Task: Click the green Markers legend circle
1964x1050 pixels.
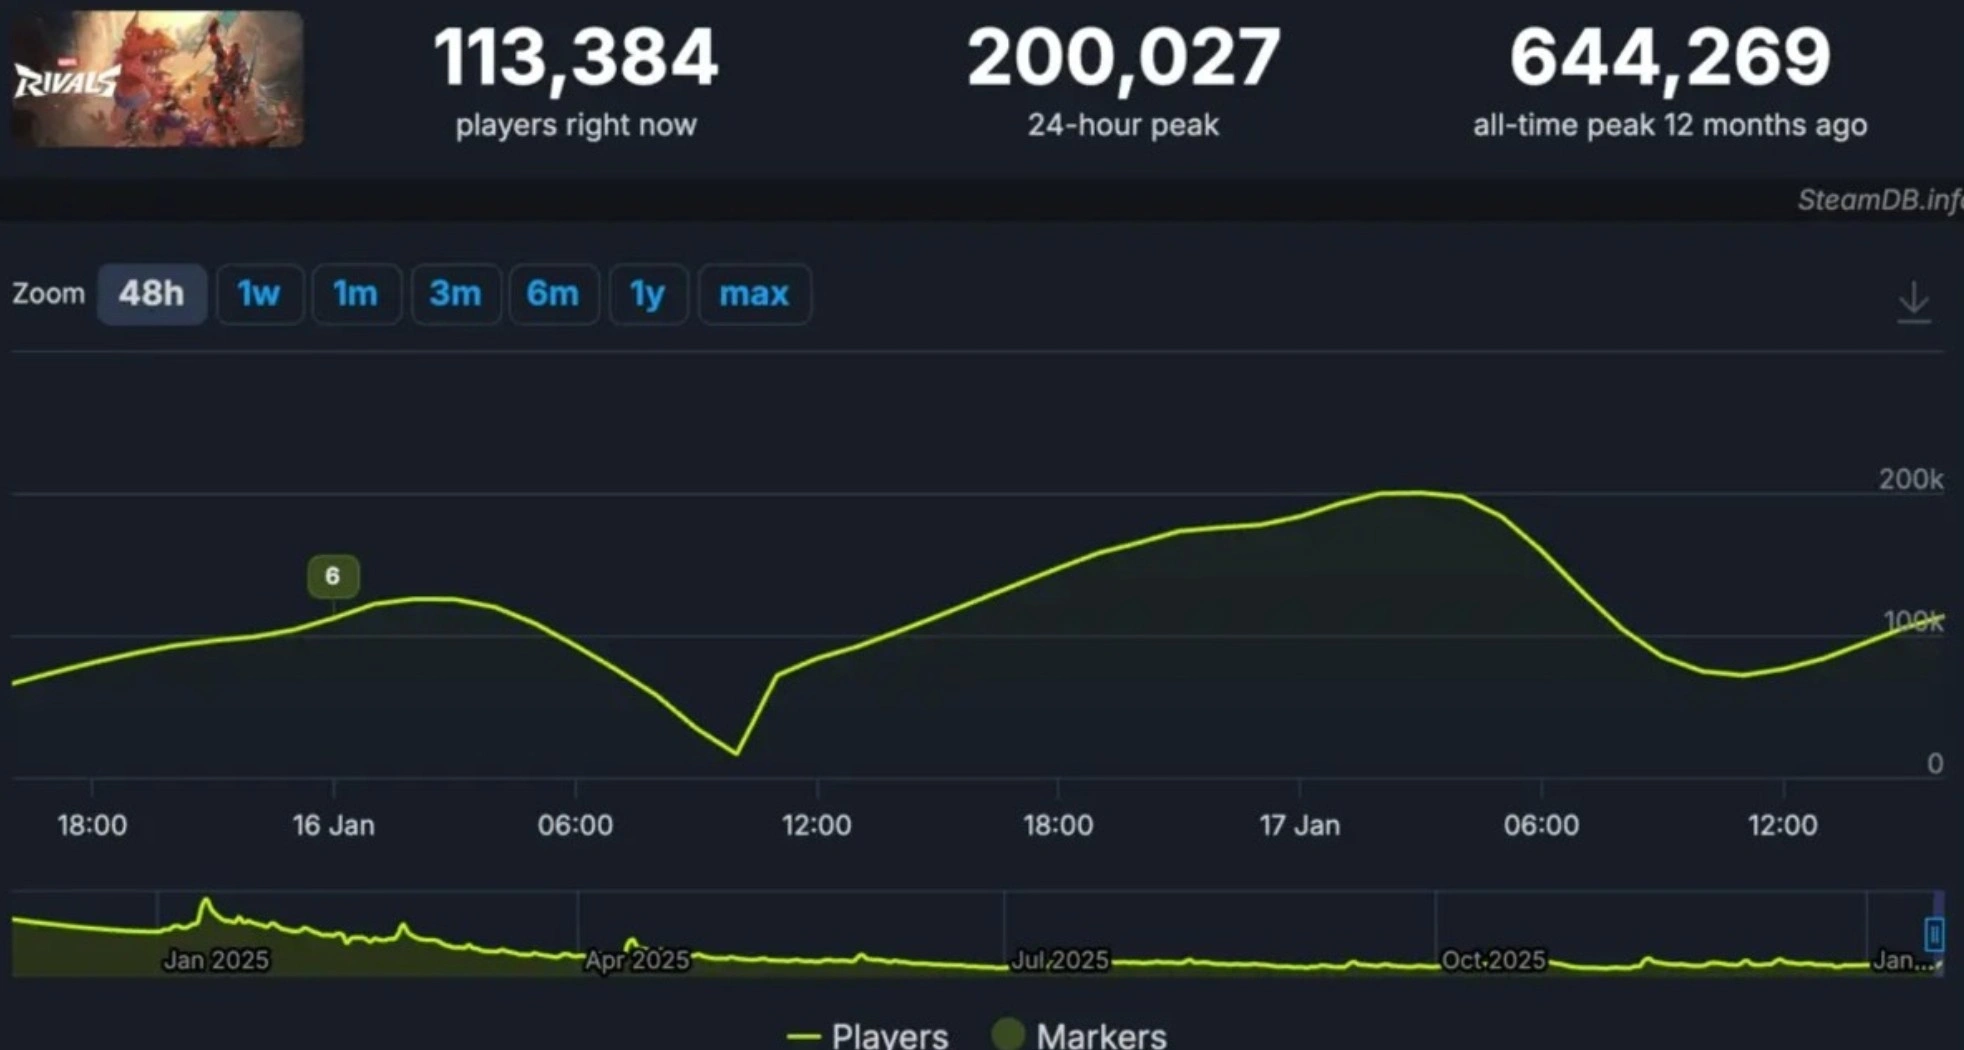Action: (1008, 1034)
